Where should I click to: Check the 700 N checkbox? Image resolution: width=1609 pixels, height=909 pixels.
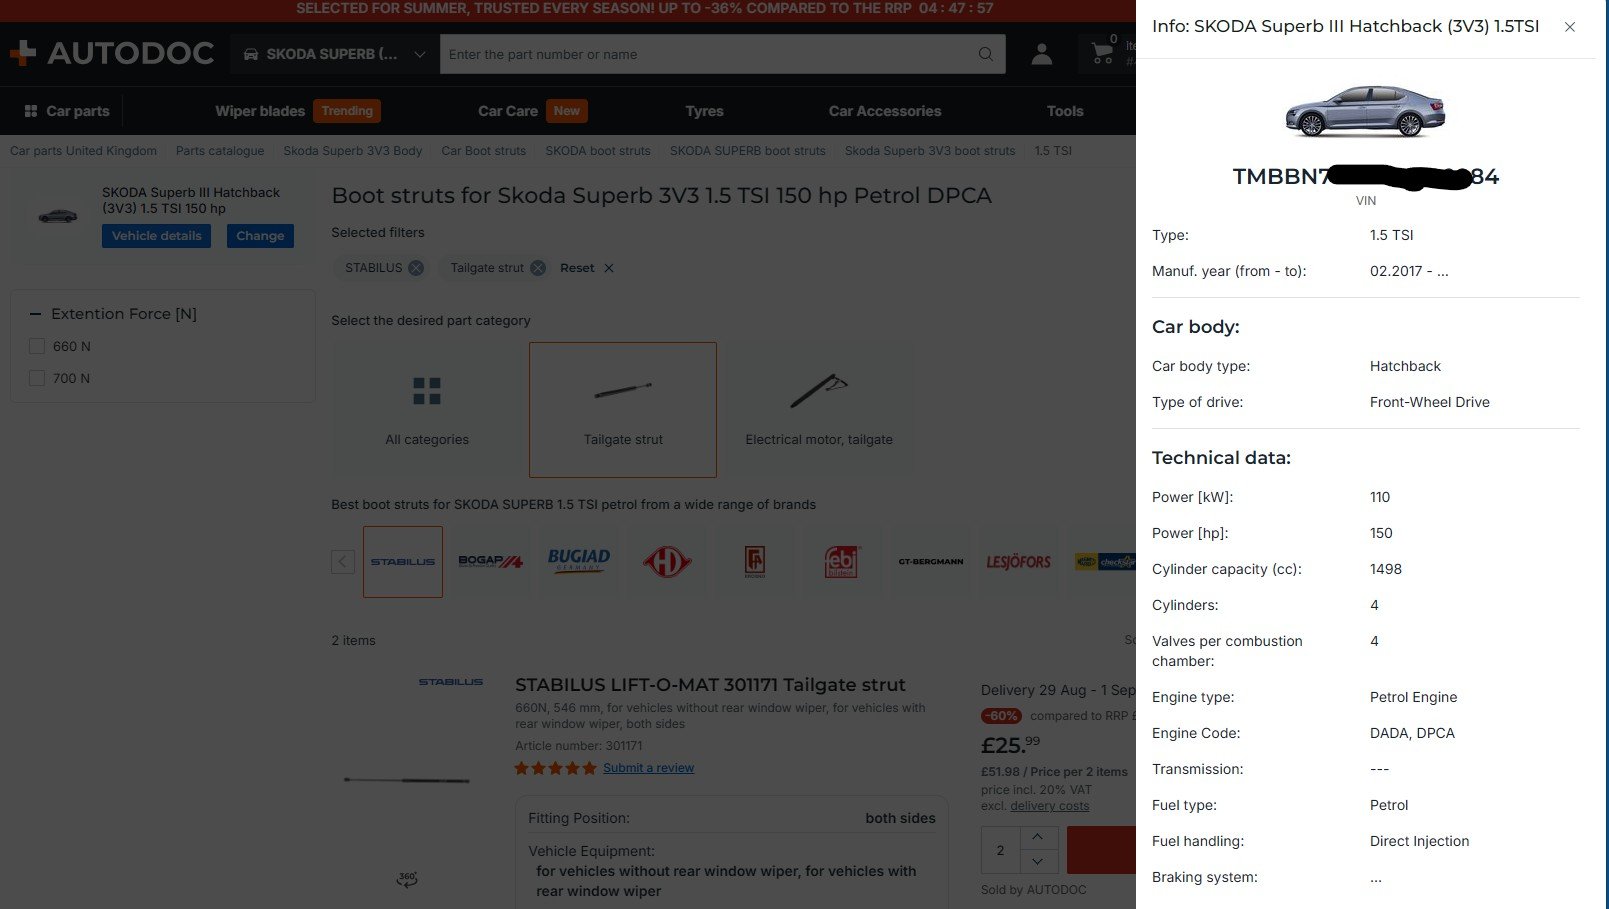click(37, 378)
